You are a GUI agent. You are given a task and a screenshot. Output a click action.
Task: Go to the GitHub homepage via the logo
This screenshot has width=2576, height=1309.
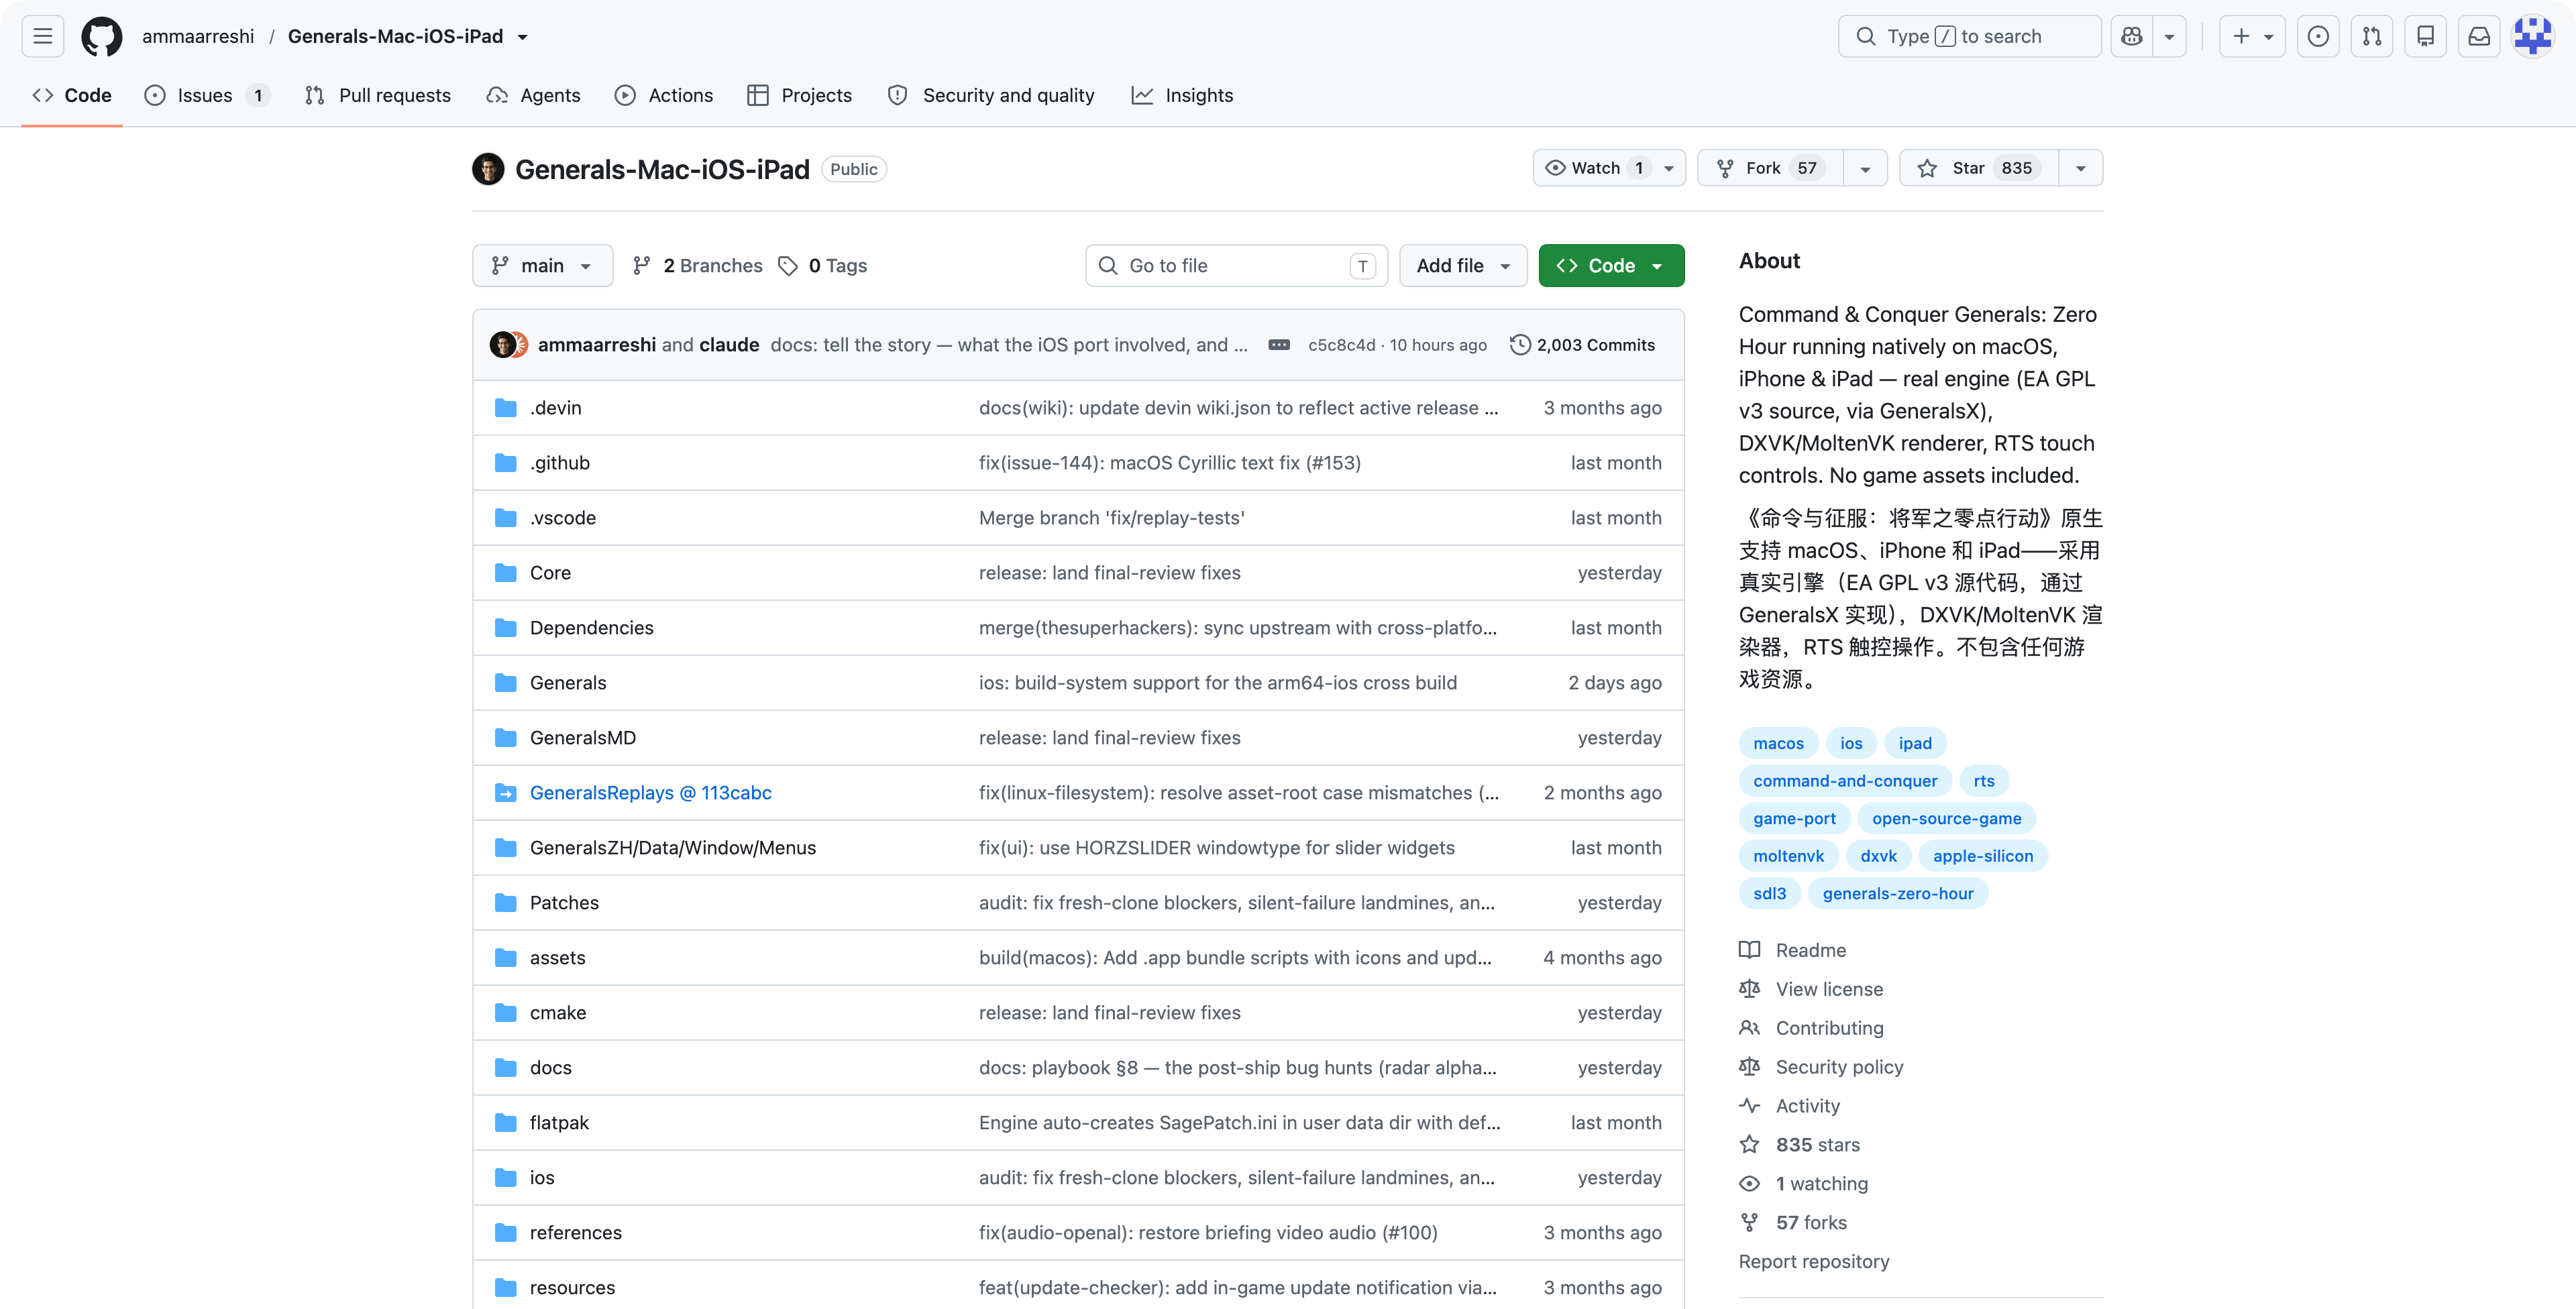[102, 36]
